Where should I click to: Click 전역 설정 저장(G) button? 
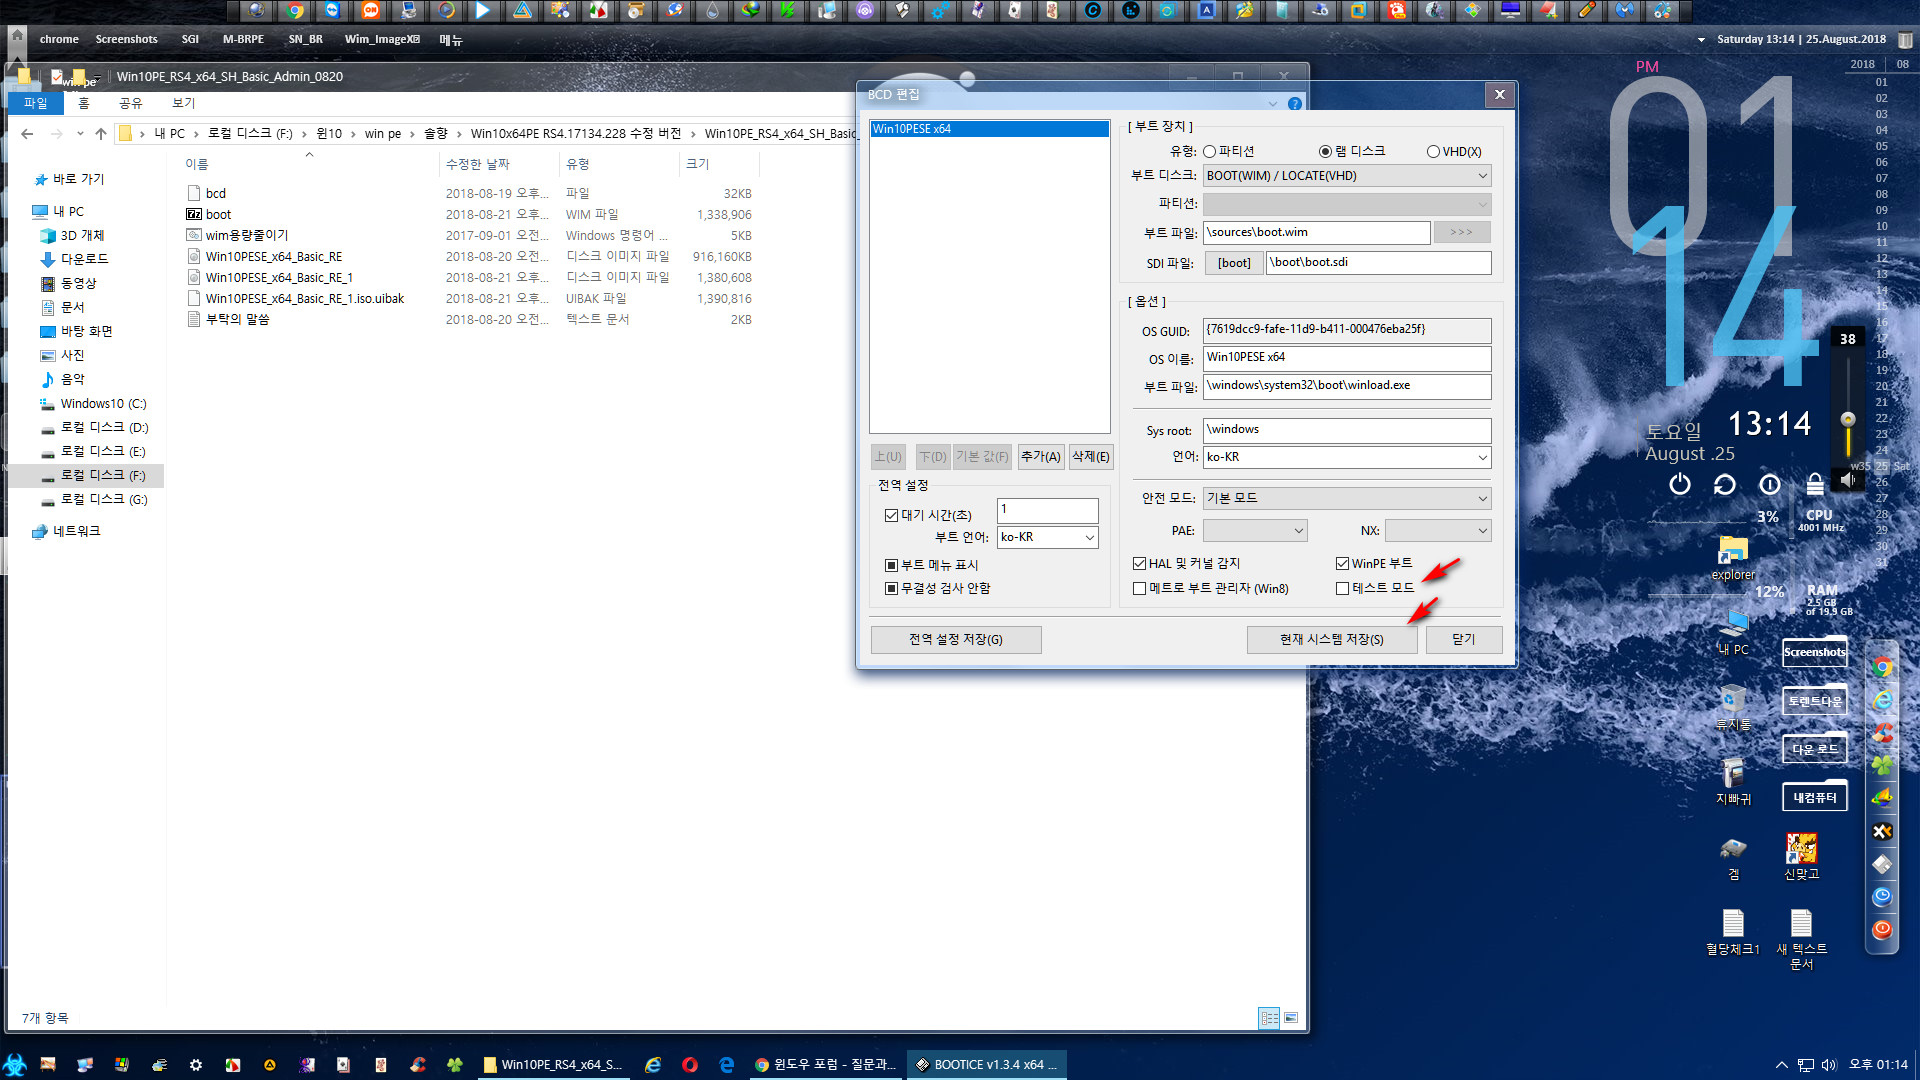click(956, 640)
